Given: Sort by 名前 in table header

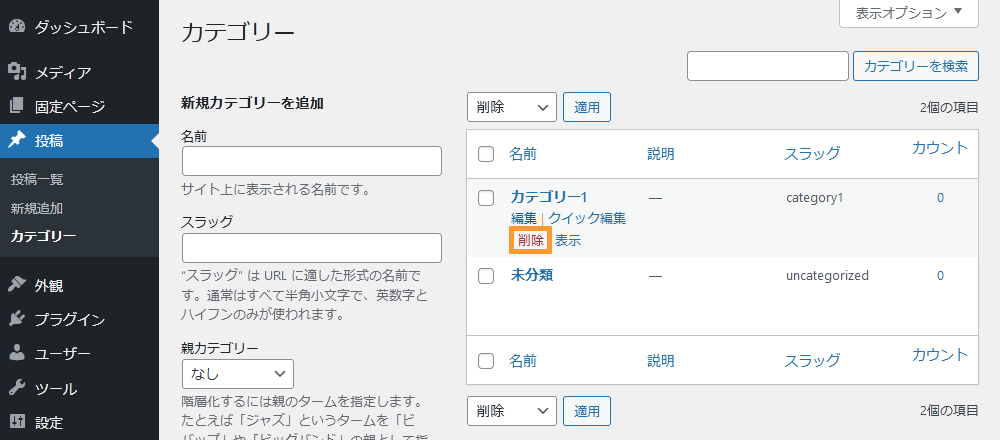Looking at the screenshot, I should (x=523, y=154).
